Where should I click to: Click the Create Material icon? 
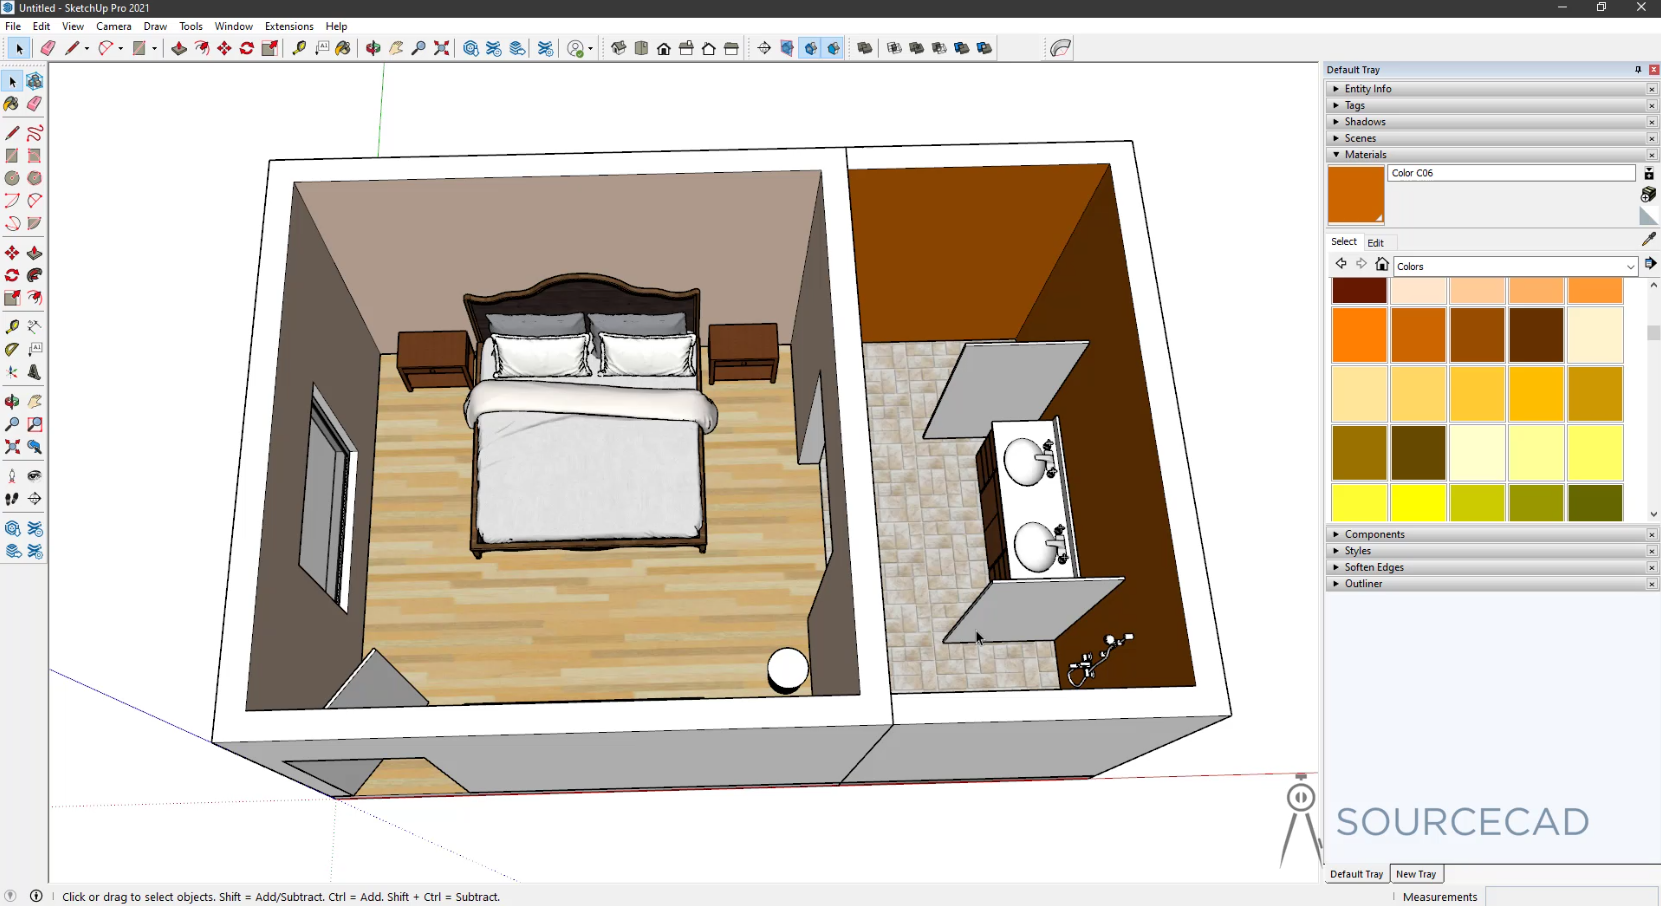[1648, 194]
